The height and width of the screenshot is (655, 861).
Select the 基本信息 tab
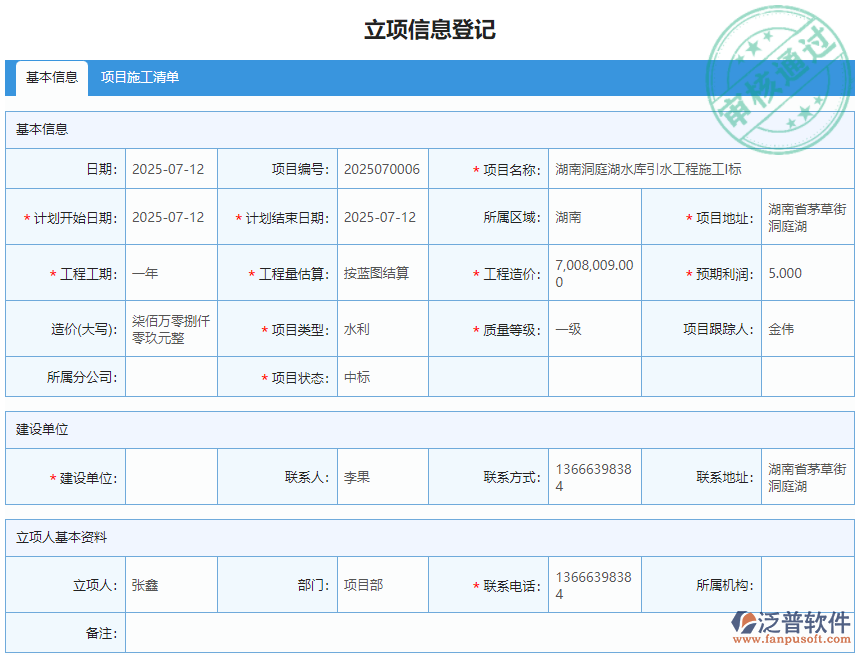50,78
